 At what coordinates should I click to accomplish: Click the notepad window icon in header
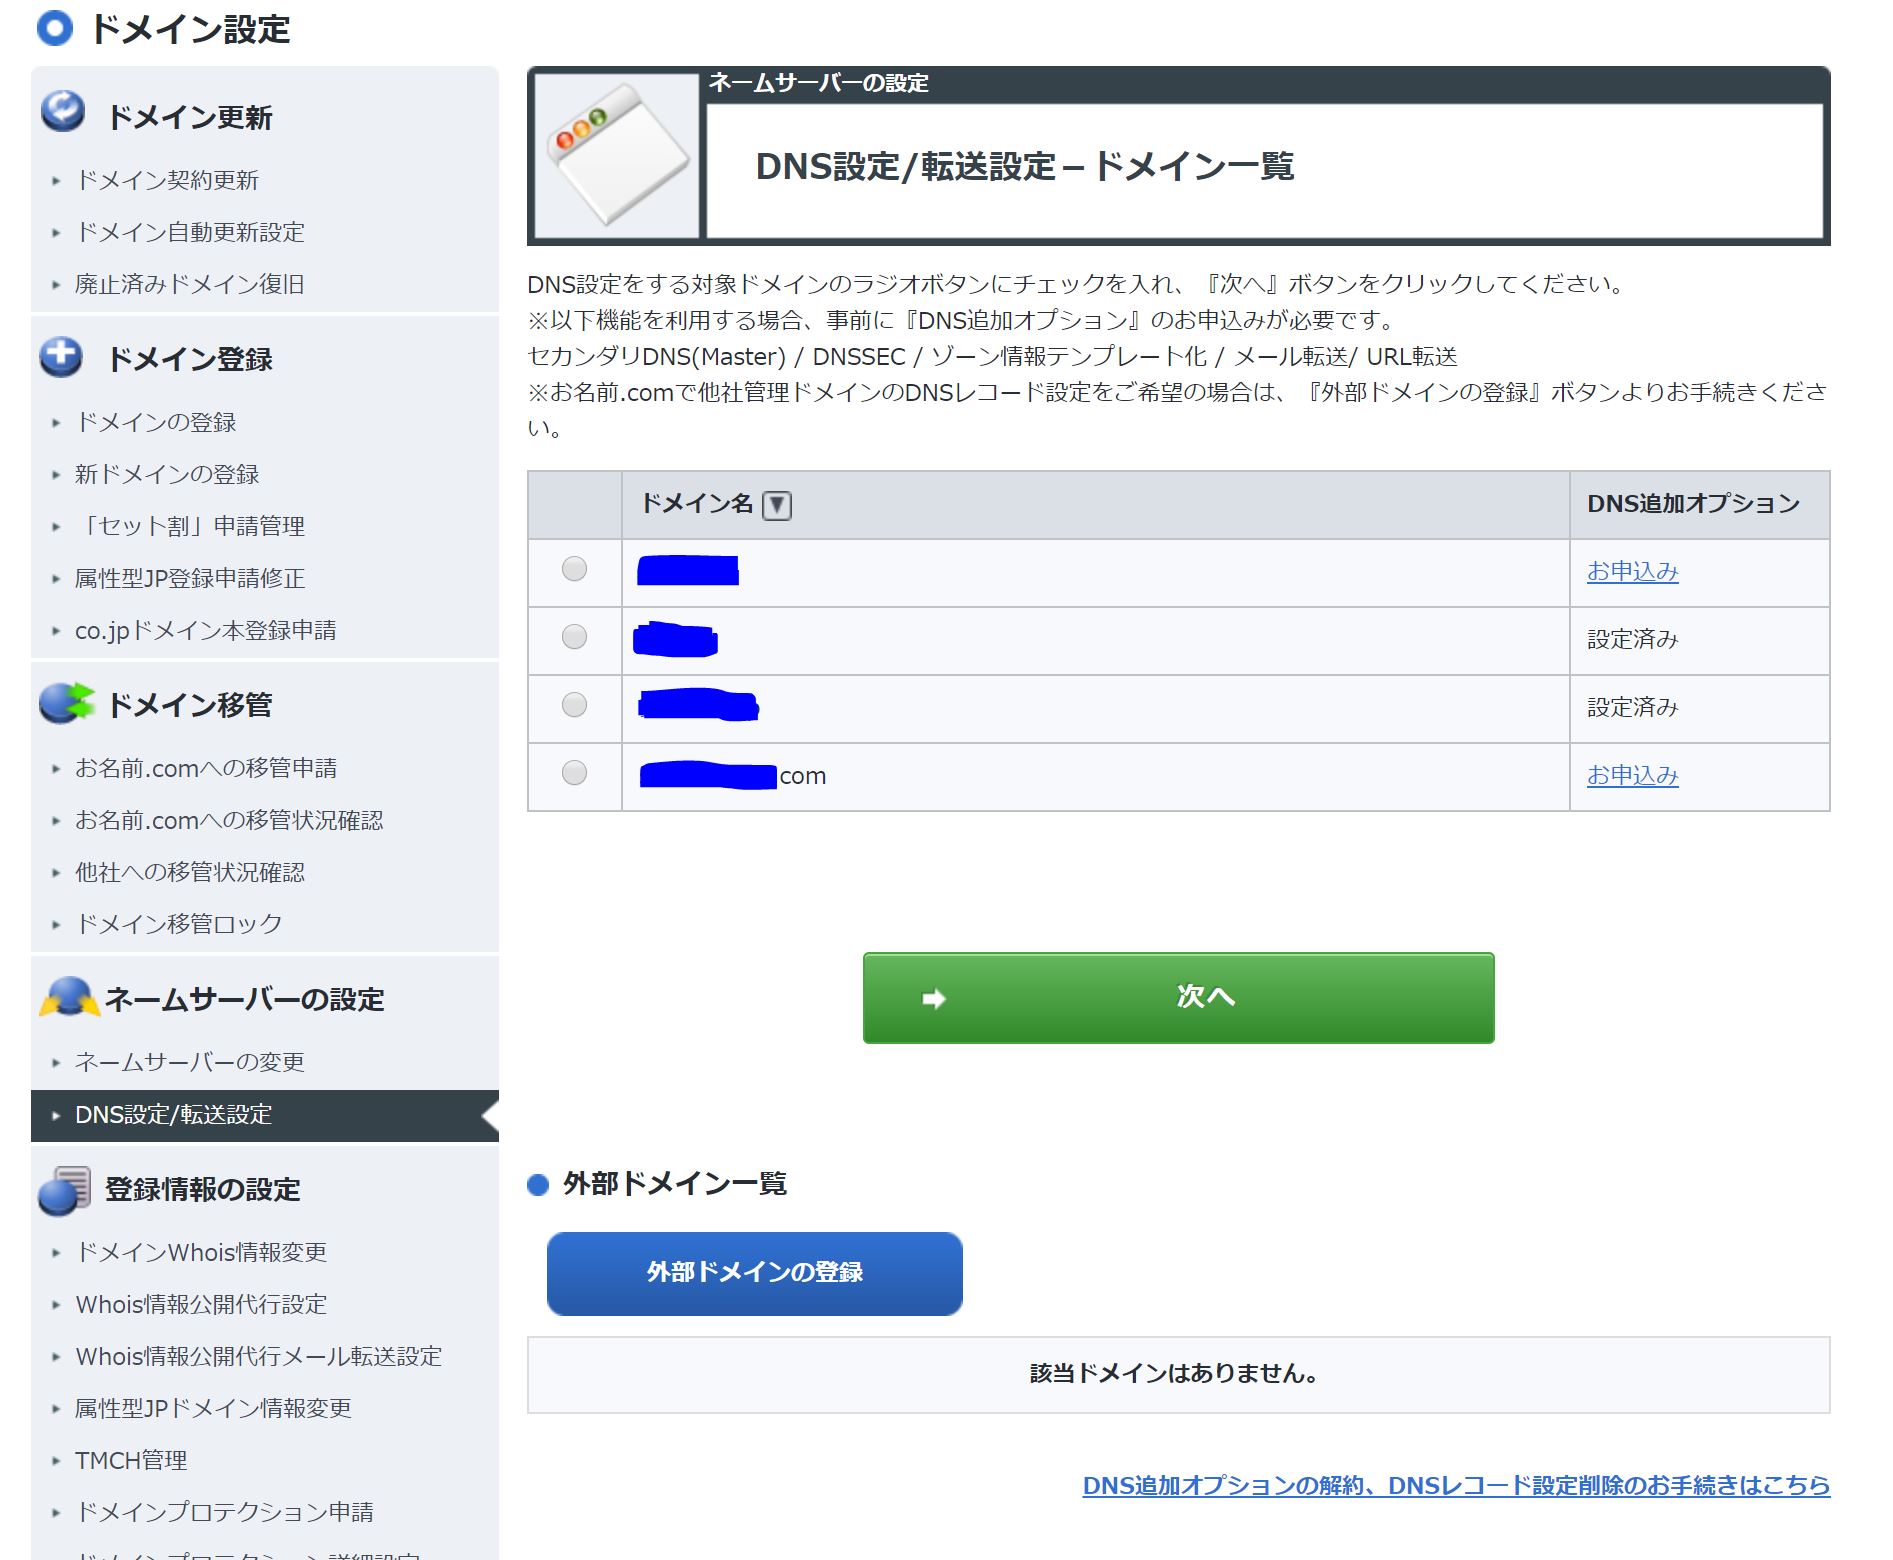coord(617,155)
